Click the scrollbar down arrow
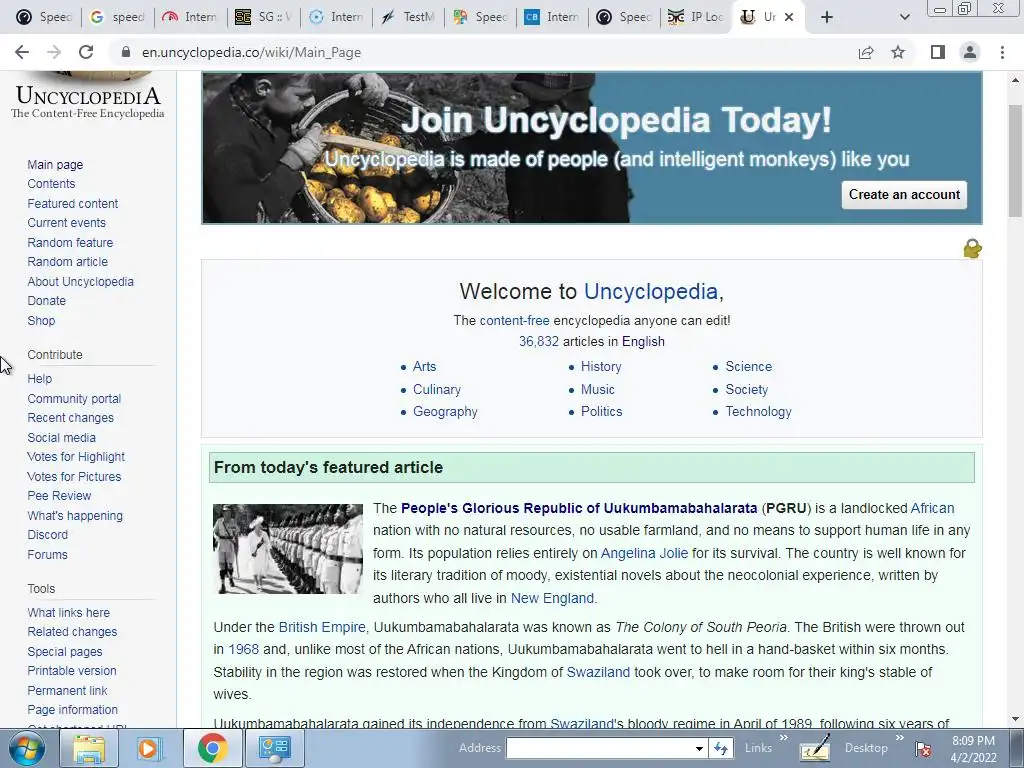Viewport: 1024px width, 768px height. tap(1015, 720)
